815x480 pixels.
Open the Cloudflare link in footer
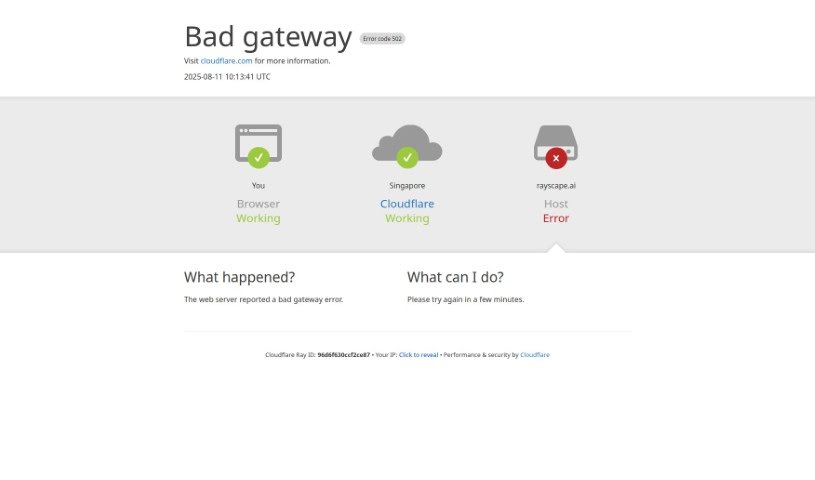[x=535, y=355]
